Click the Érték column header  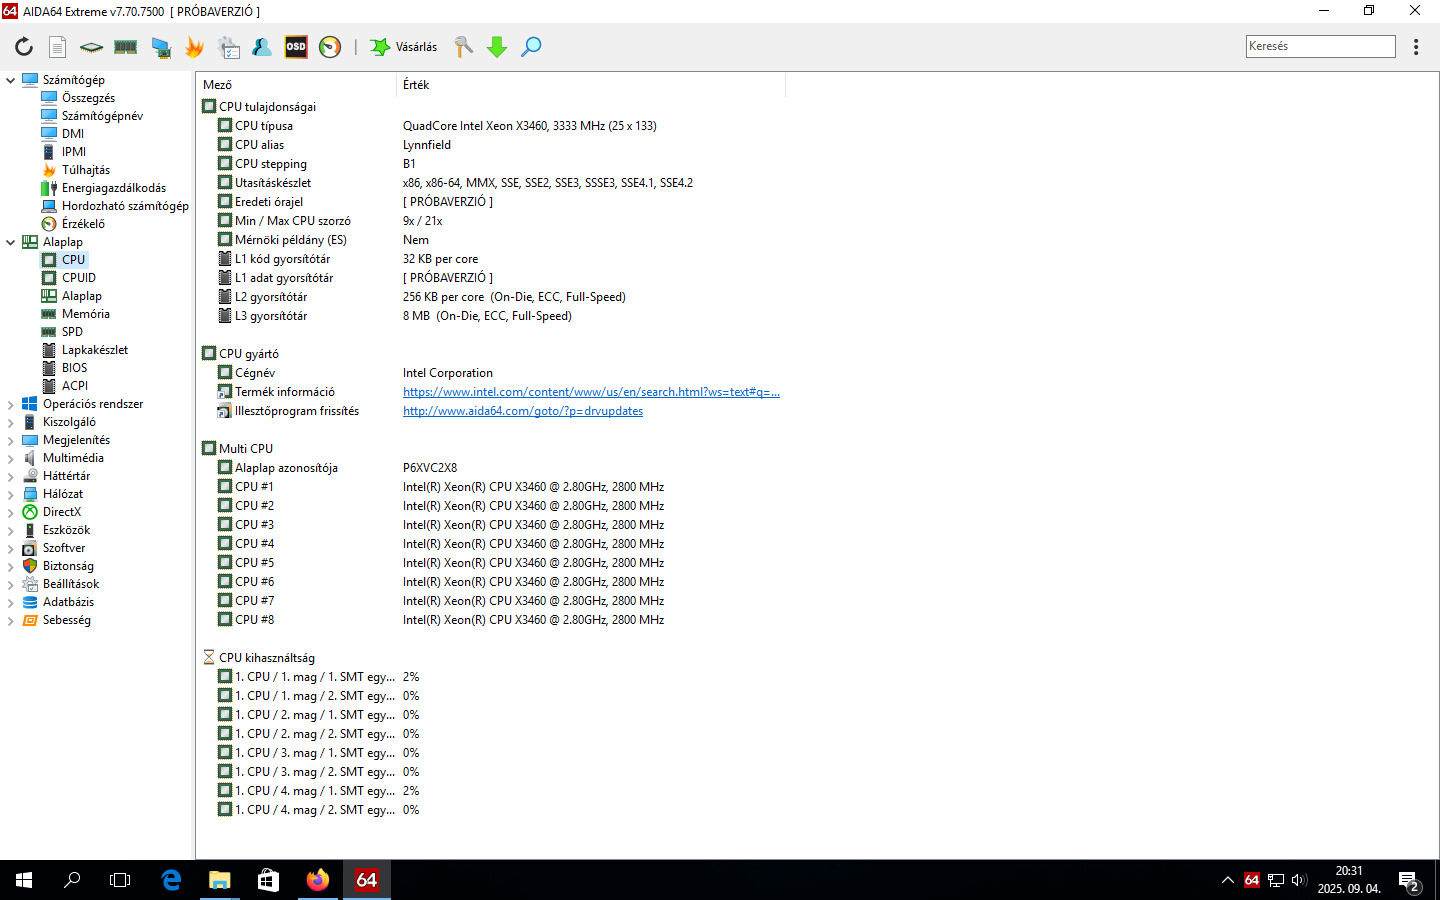click(591, 85)
